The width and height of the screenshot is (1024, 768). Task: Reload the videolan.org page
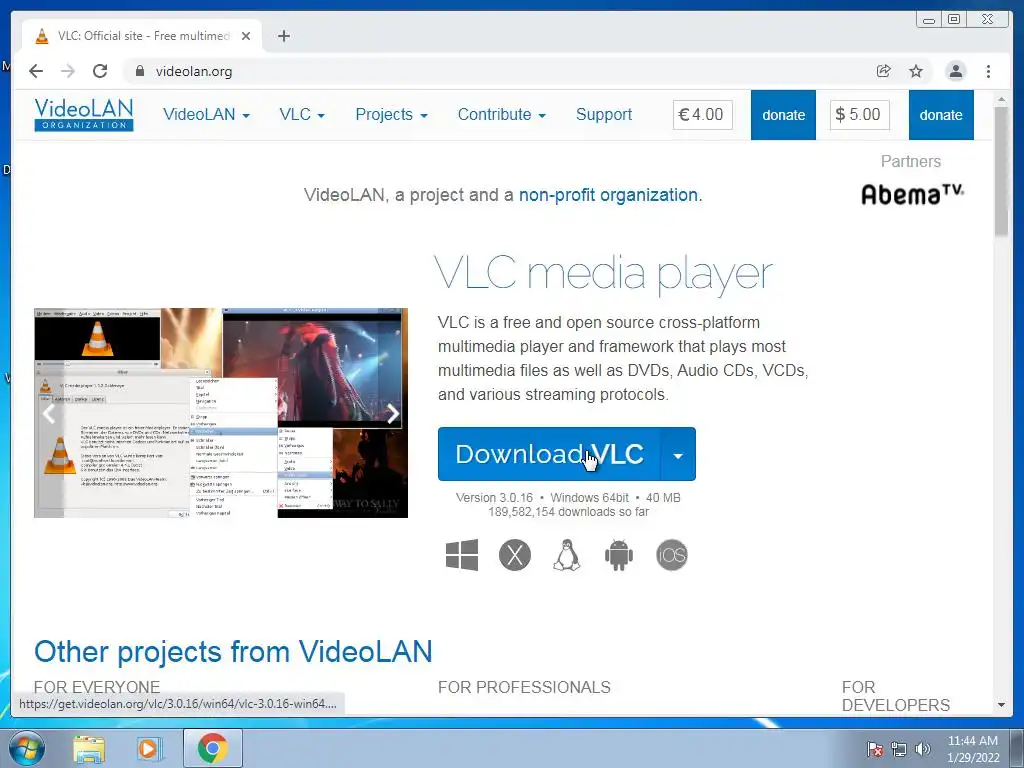100,71
